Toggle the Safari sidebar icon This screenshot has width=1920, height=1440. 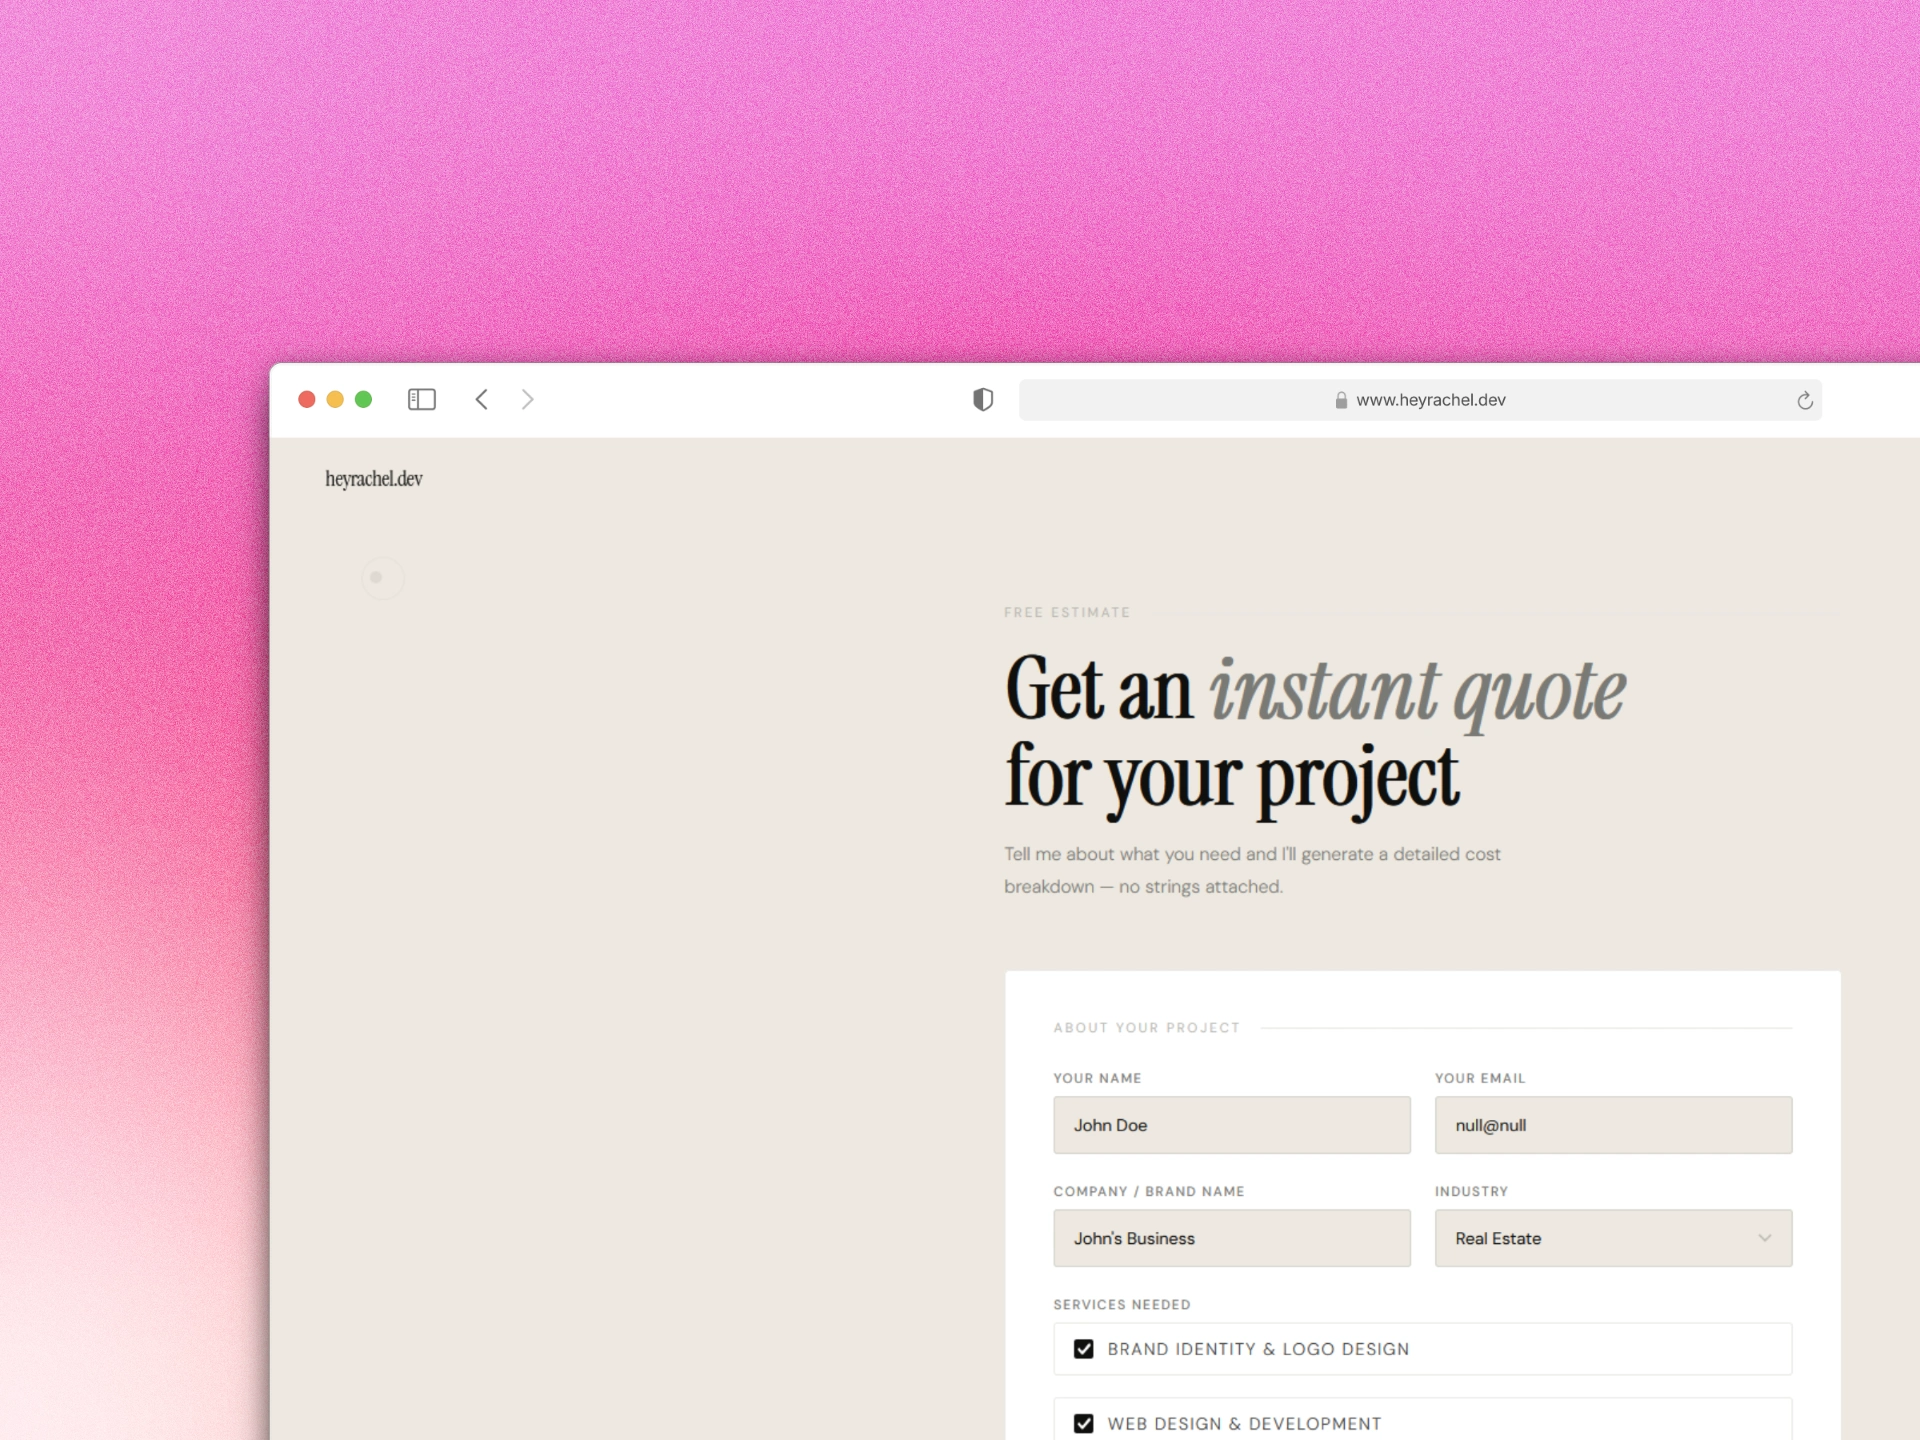[421, 400]
